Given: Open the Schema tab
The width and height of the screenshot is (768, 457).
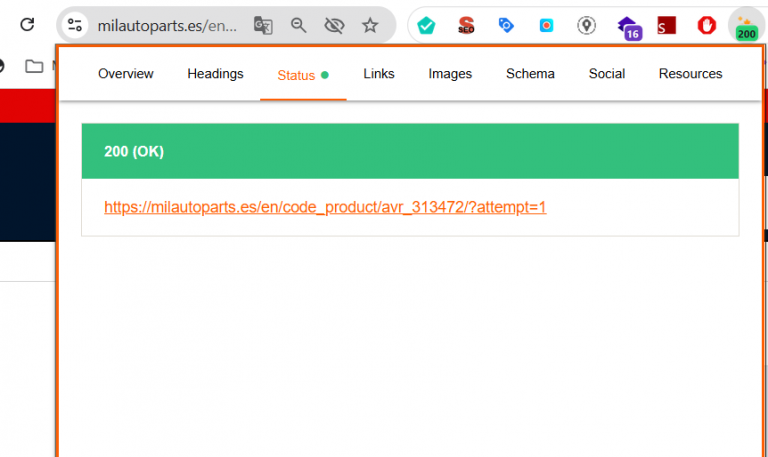Looking at the screenshot, I should coord(530,73).
